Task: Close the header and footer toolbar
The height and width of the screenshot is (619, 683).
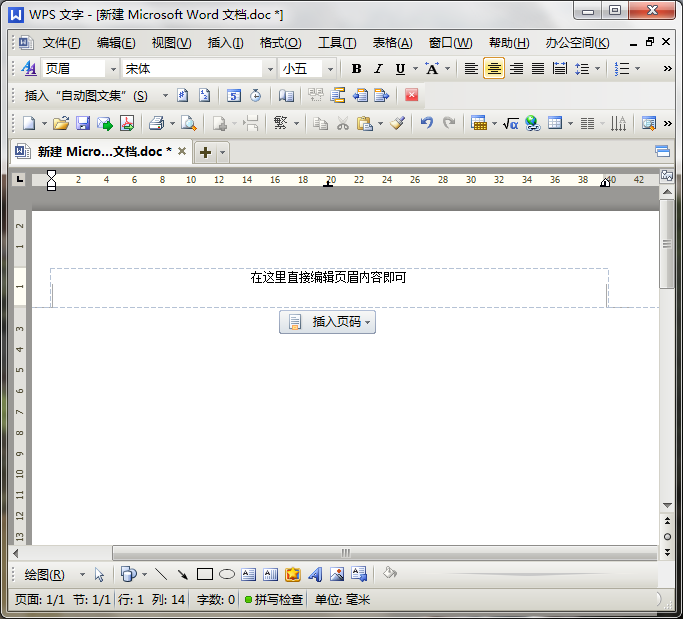Action: 411,96
